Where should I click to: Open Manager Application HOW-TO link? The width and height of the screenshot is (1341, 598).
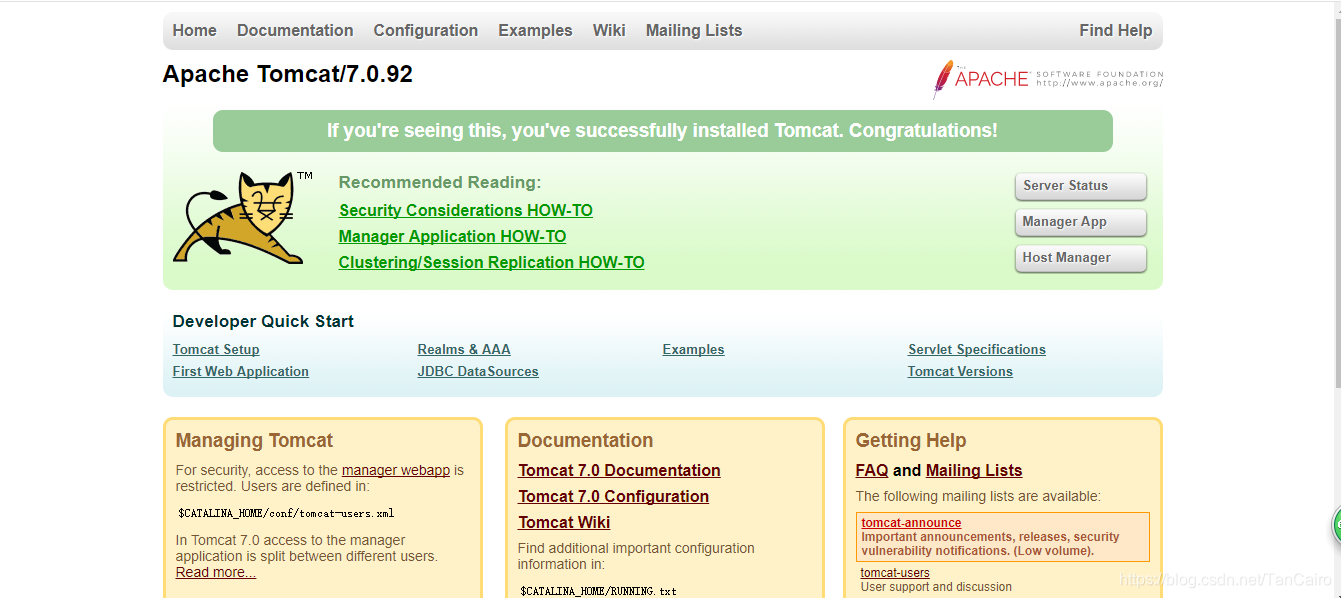coord(452,236)
